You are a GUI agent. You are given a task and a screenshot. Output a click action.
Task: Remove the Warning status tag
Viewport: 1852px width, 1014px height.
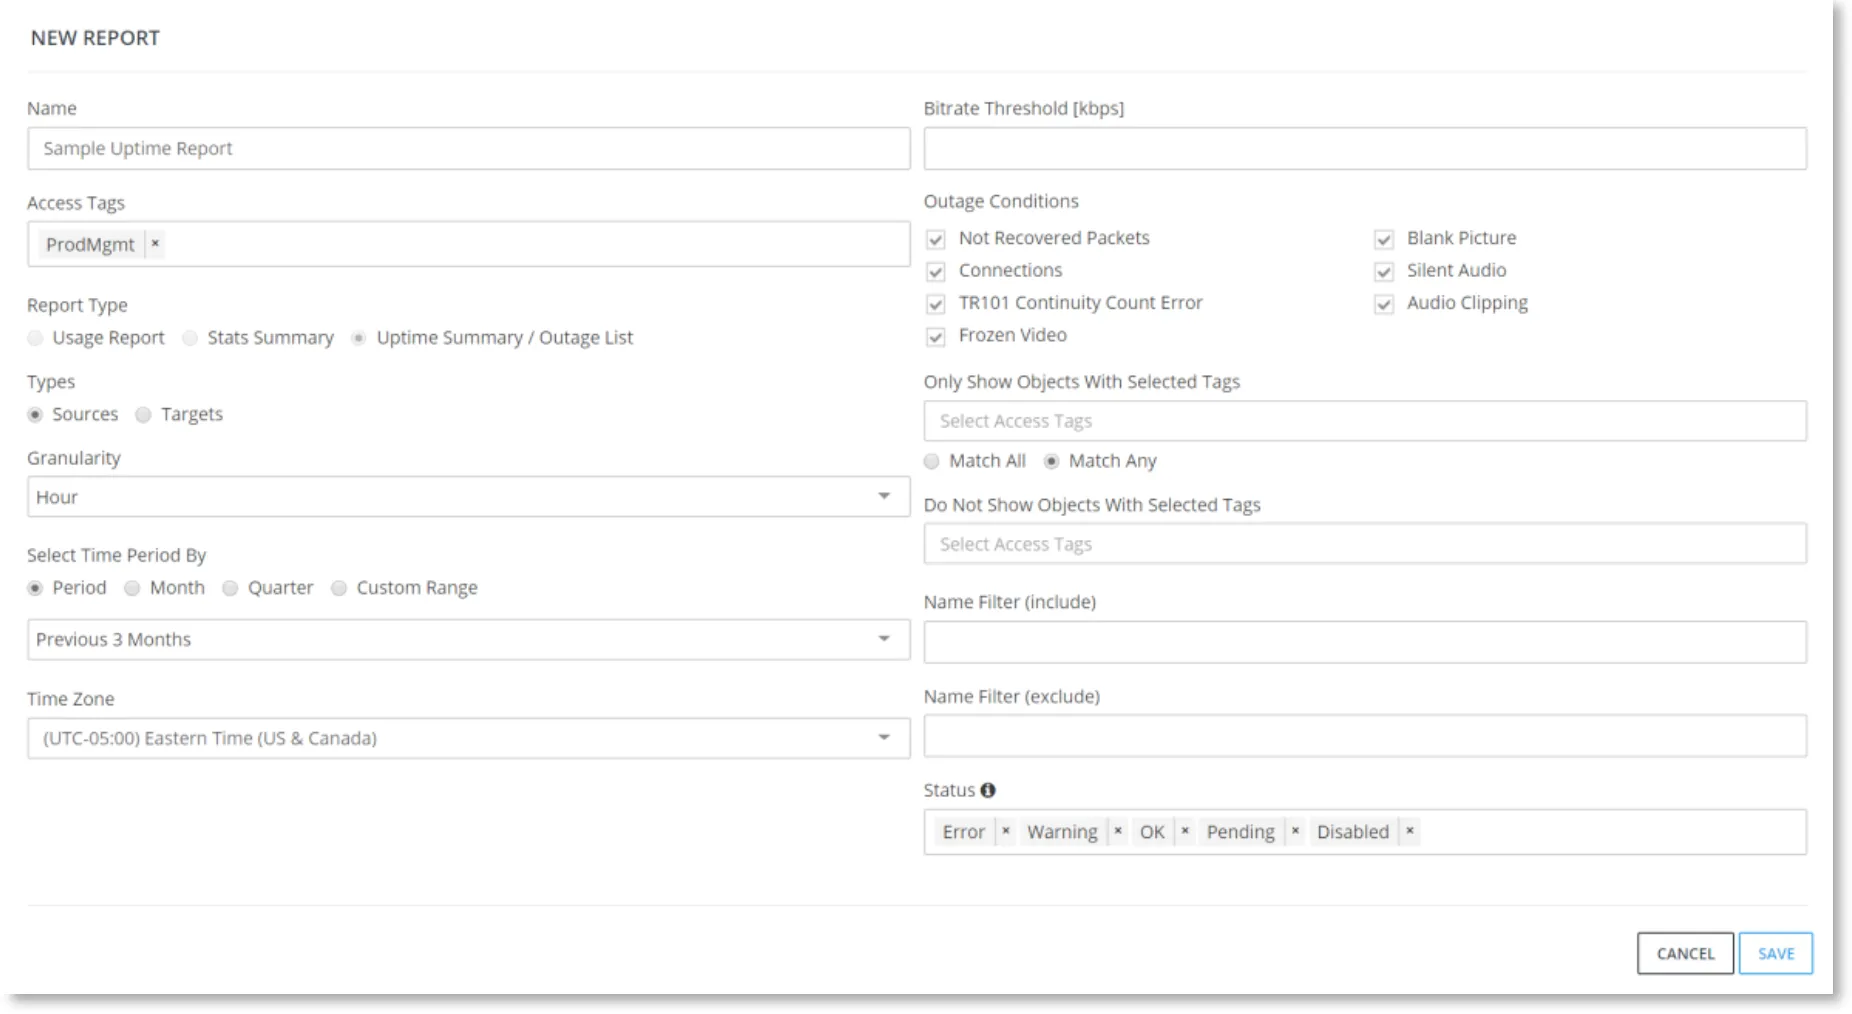pyautogui.click(x=1118, y=831)
